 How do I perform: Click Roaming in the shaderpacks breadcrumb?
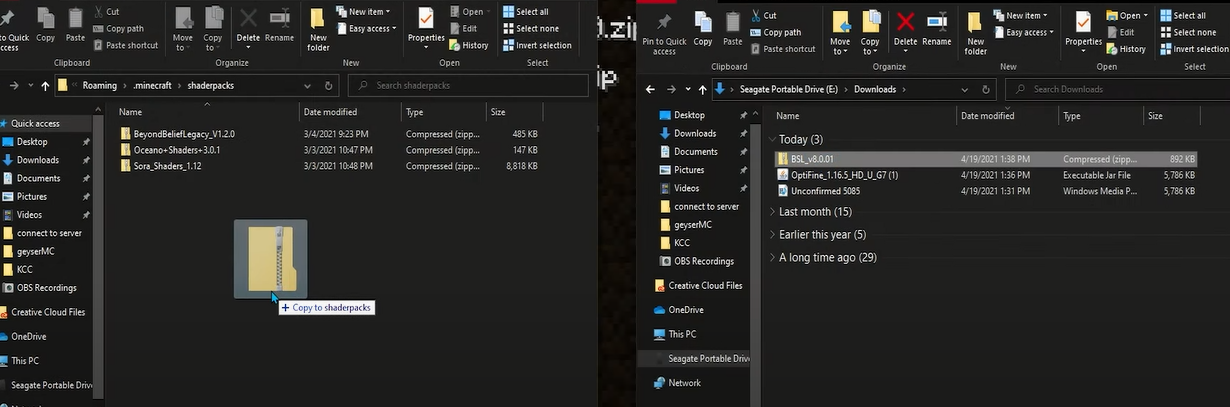100,85
